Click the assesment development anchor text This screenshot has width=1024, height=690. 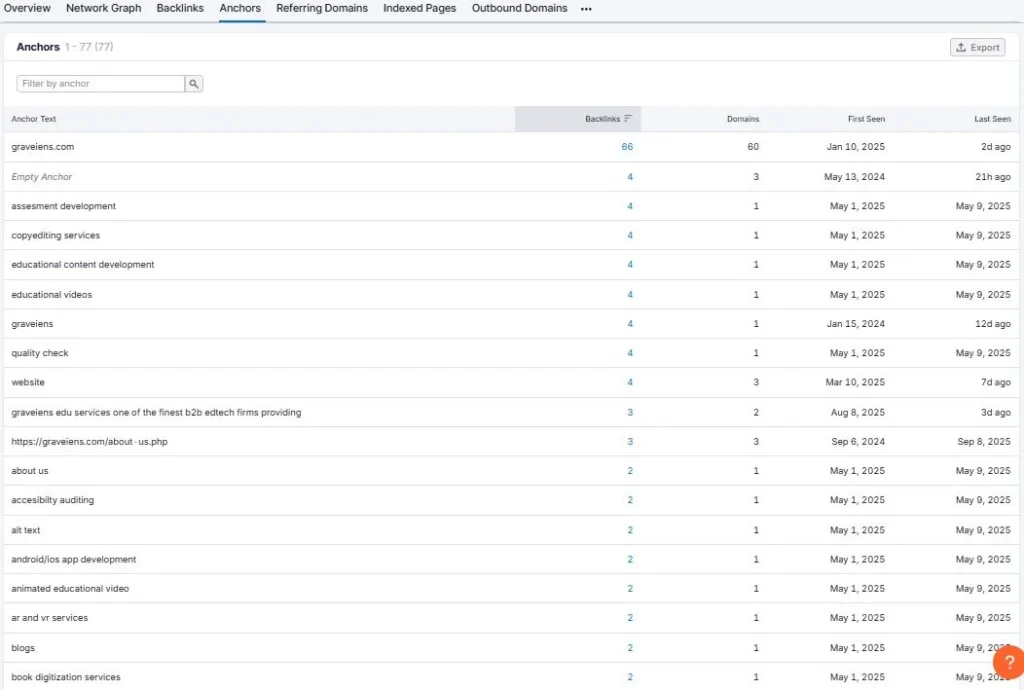pyautogui.click(x=63, y=206)
